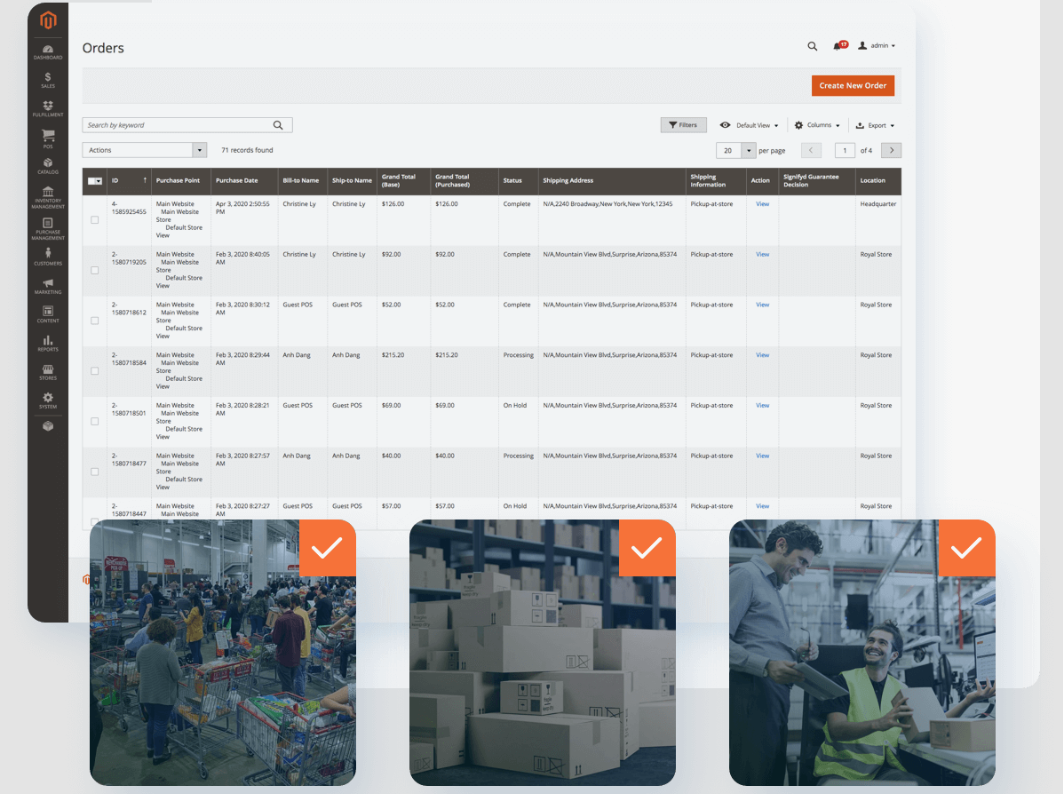1063x794 pixels.
Task: Open the Dashboard sidebar section
Action: [x=47, y=52]
